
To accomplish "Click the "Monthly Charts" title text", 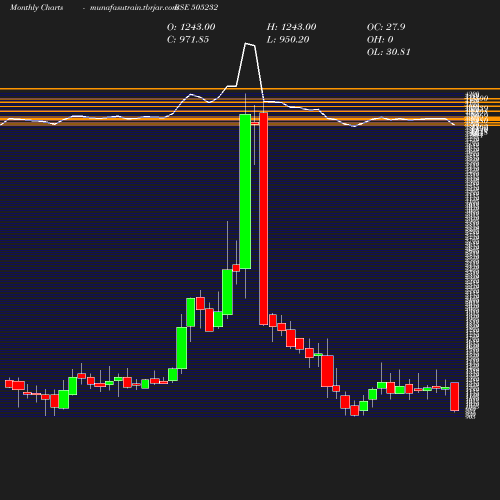I will point(36,7).
